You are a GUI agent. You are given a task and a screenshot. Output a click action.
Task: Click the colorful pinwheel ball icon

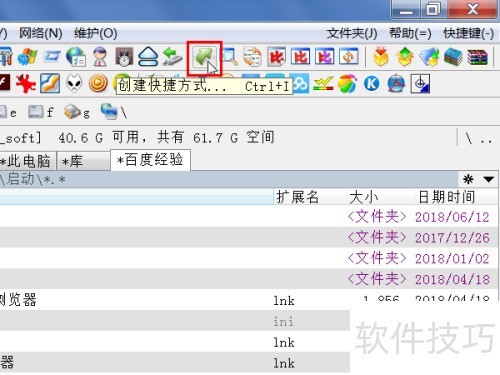[x=347, y=83]
